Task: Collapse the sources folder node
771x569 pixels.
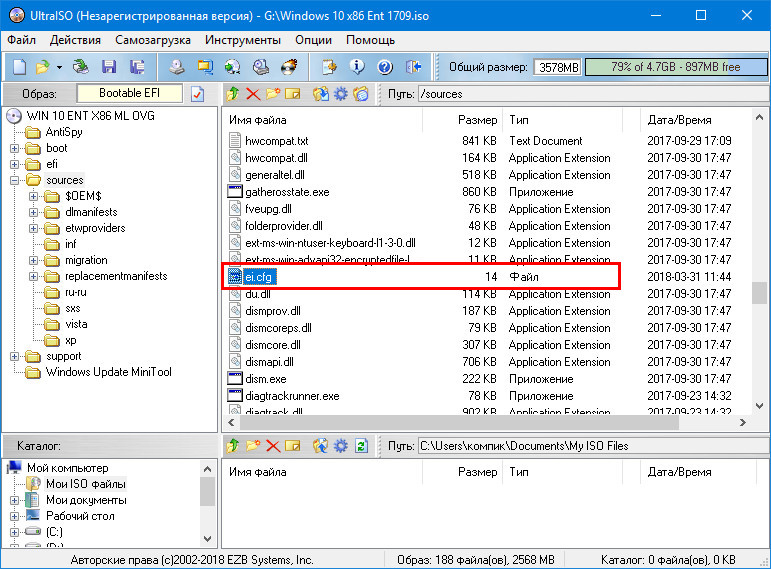Action: 15,180
